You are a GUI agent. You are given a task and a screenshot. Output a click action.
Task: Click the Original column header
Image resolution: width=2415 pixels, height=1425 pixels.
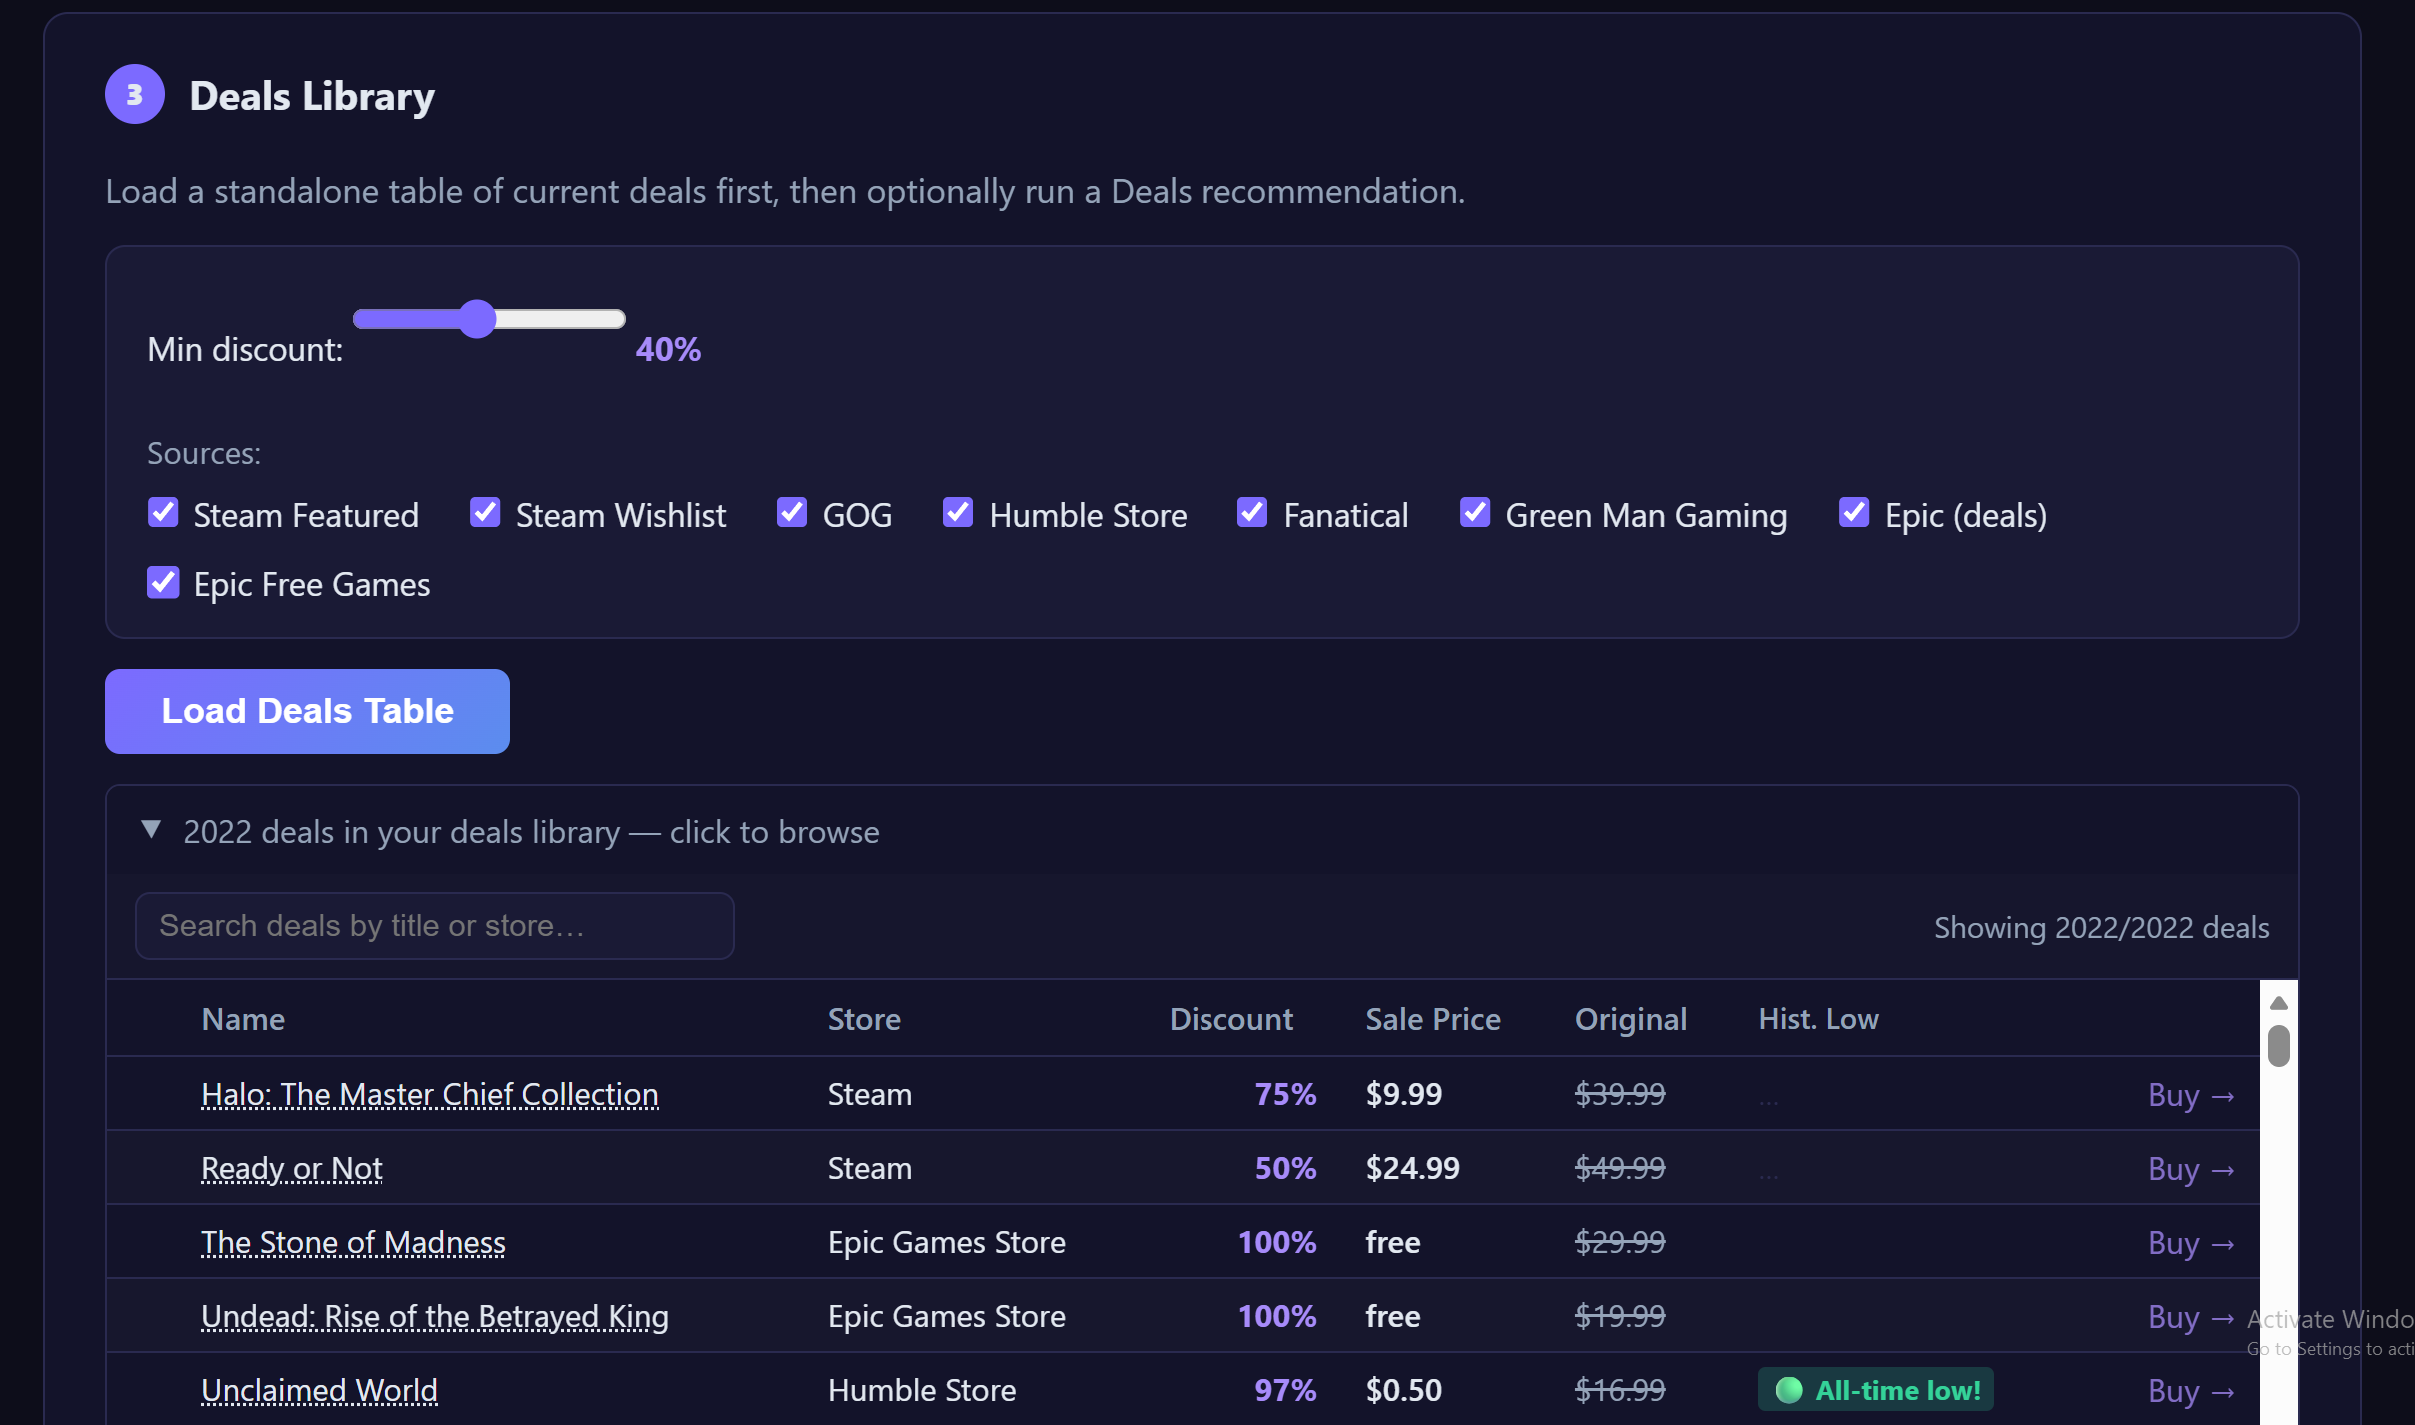tap(1631, 1019)
